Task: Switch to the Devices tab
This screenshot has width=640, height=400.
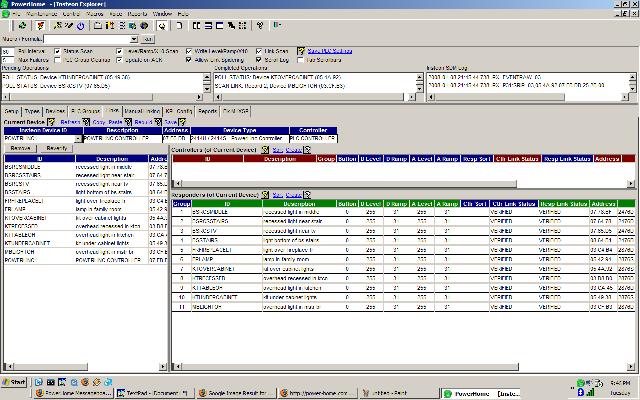Action: (x=55, y=111)
